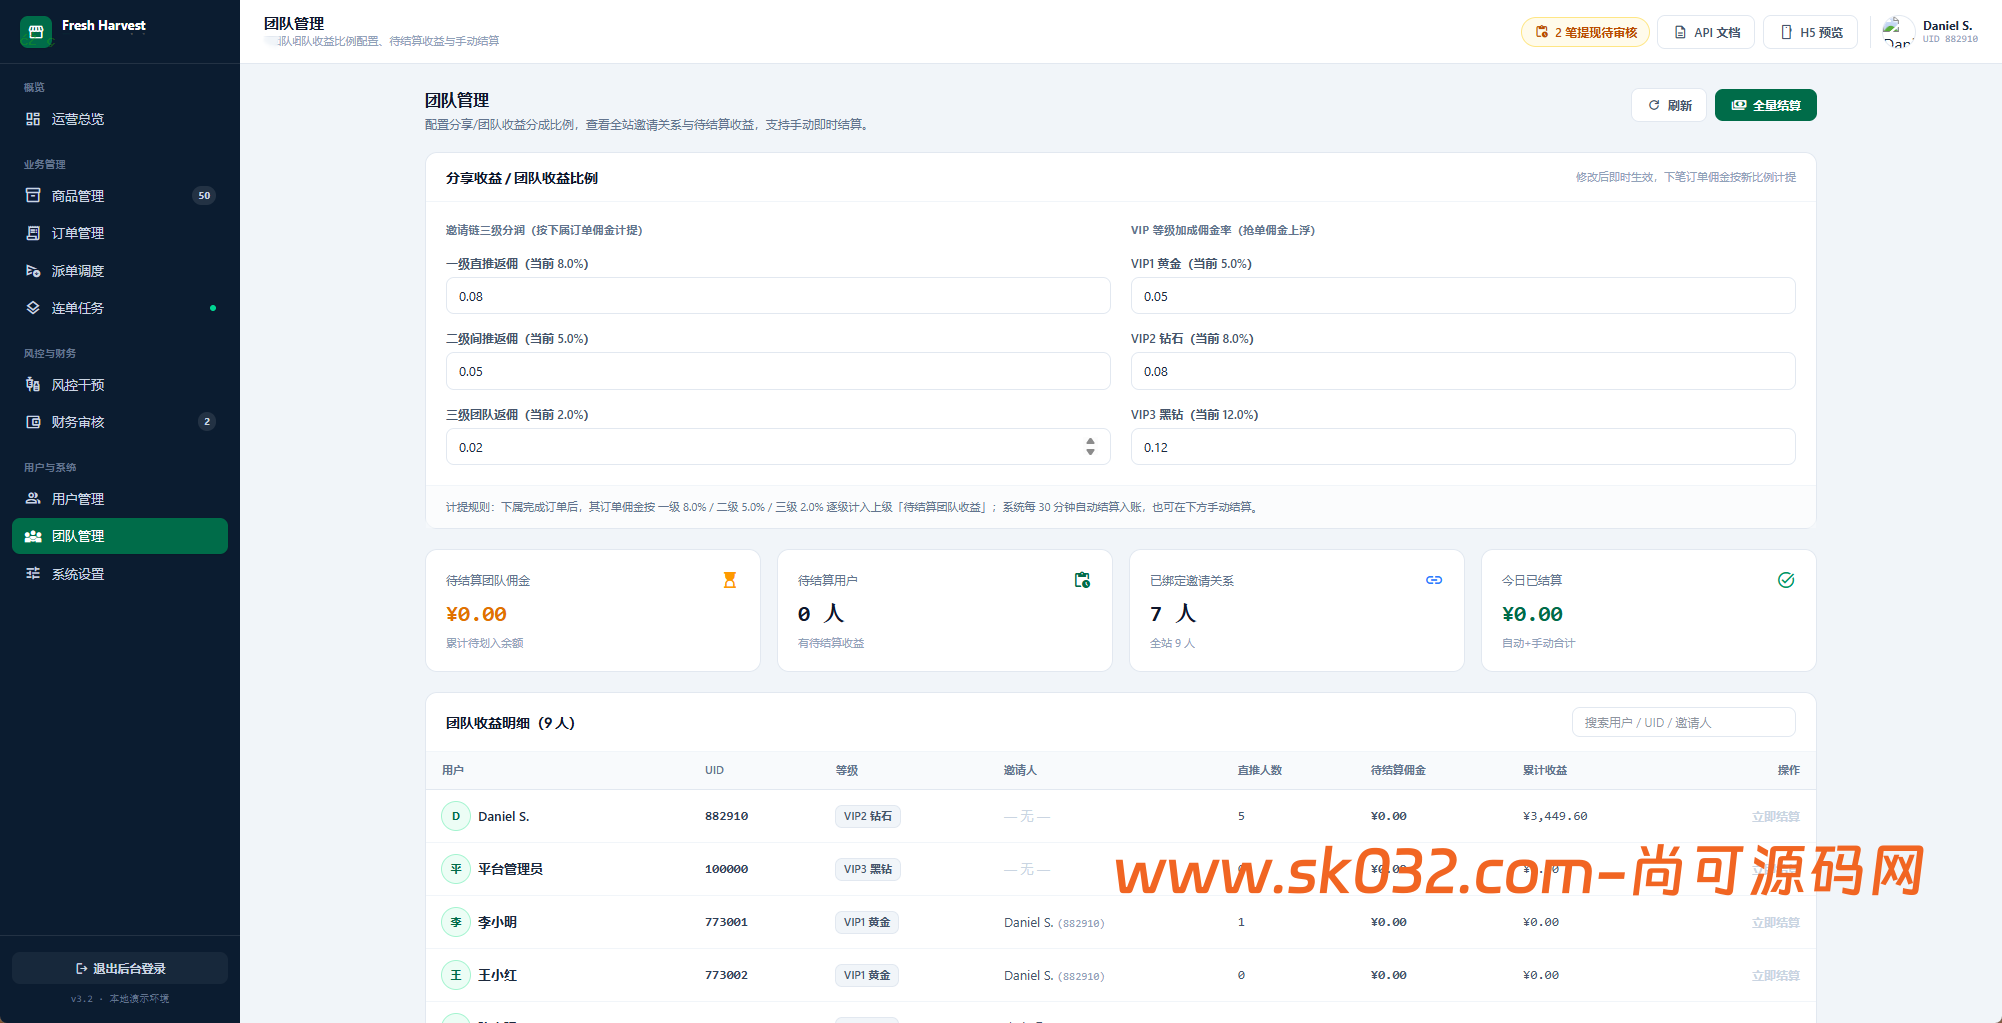
Task: Select 团队管理 in sidebar
Action: pos(120,536)
